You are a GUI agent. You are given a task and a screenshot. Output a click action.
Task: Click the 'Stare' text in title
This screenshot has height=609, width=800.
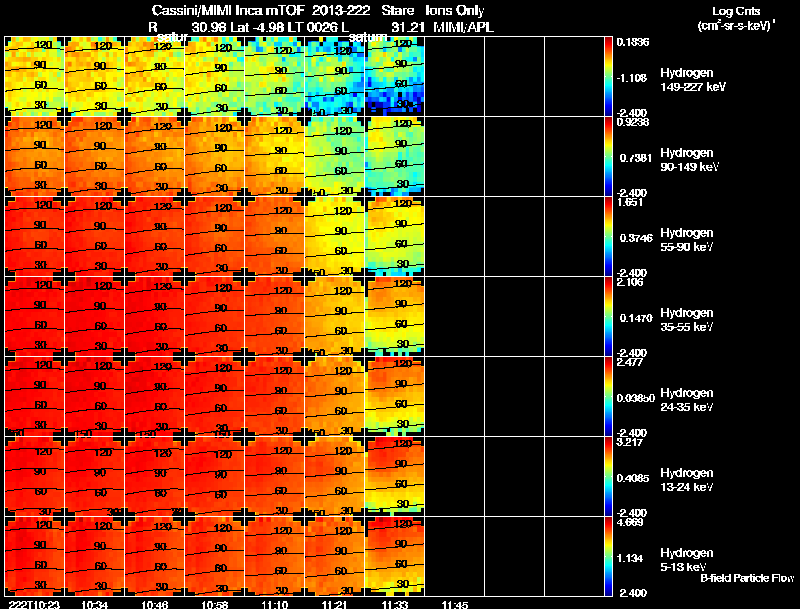click(397, 10)
